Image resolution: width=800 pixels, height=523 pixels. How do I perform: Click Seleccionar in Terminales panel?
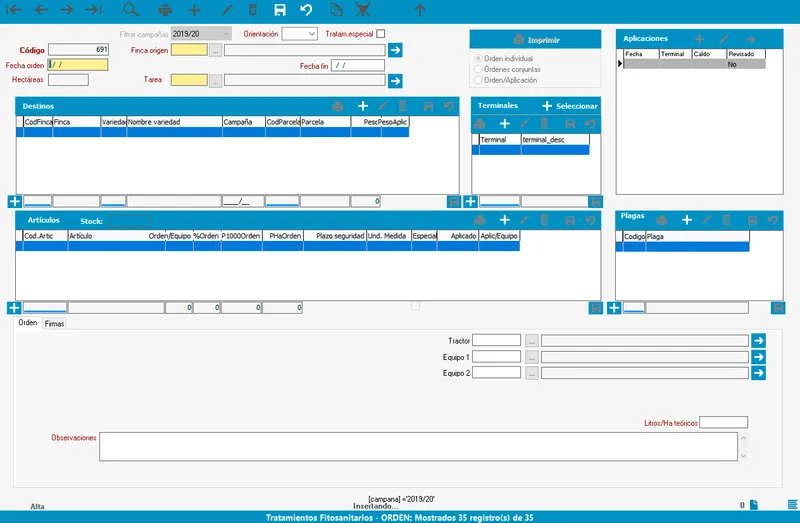click(x=570, y=106)
